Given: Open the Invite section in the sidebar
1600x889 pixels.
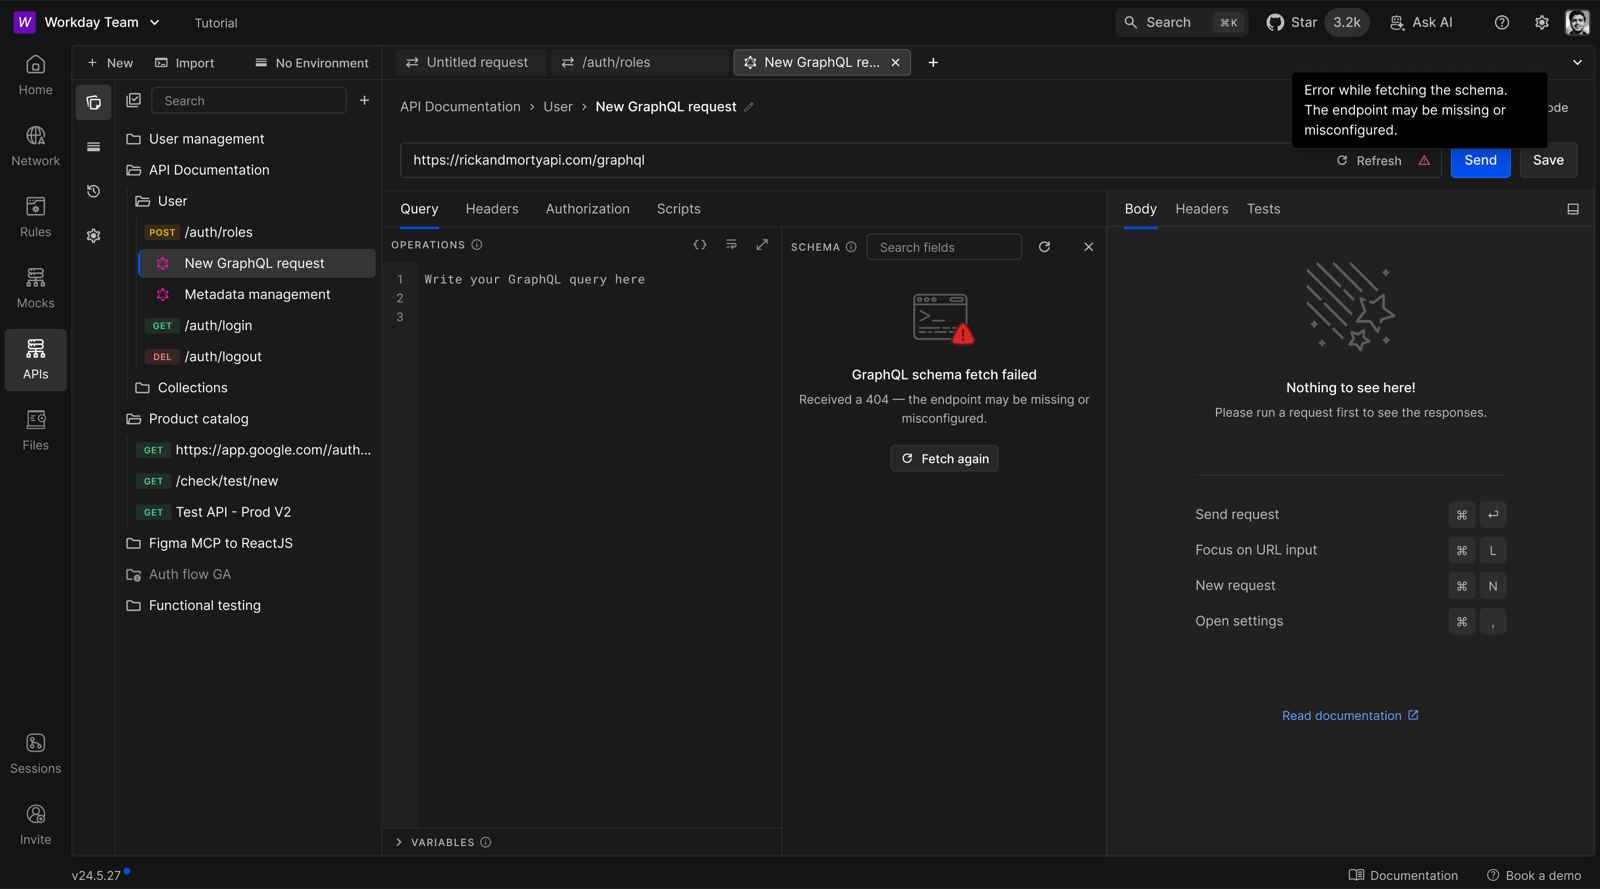Looking at the screenshot, I should [x=35, y=825].
